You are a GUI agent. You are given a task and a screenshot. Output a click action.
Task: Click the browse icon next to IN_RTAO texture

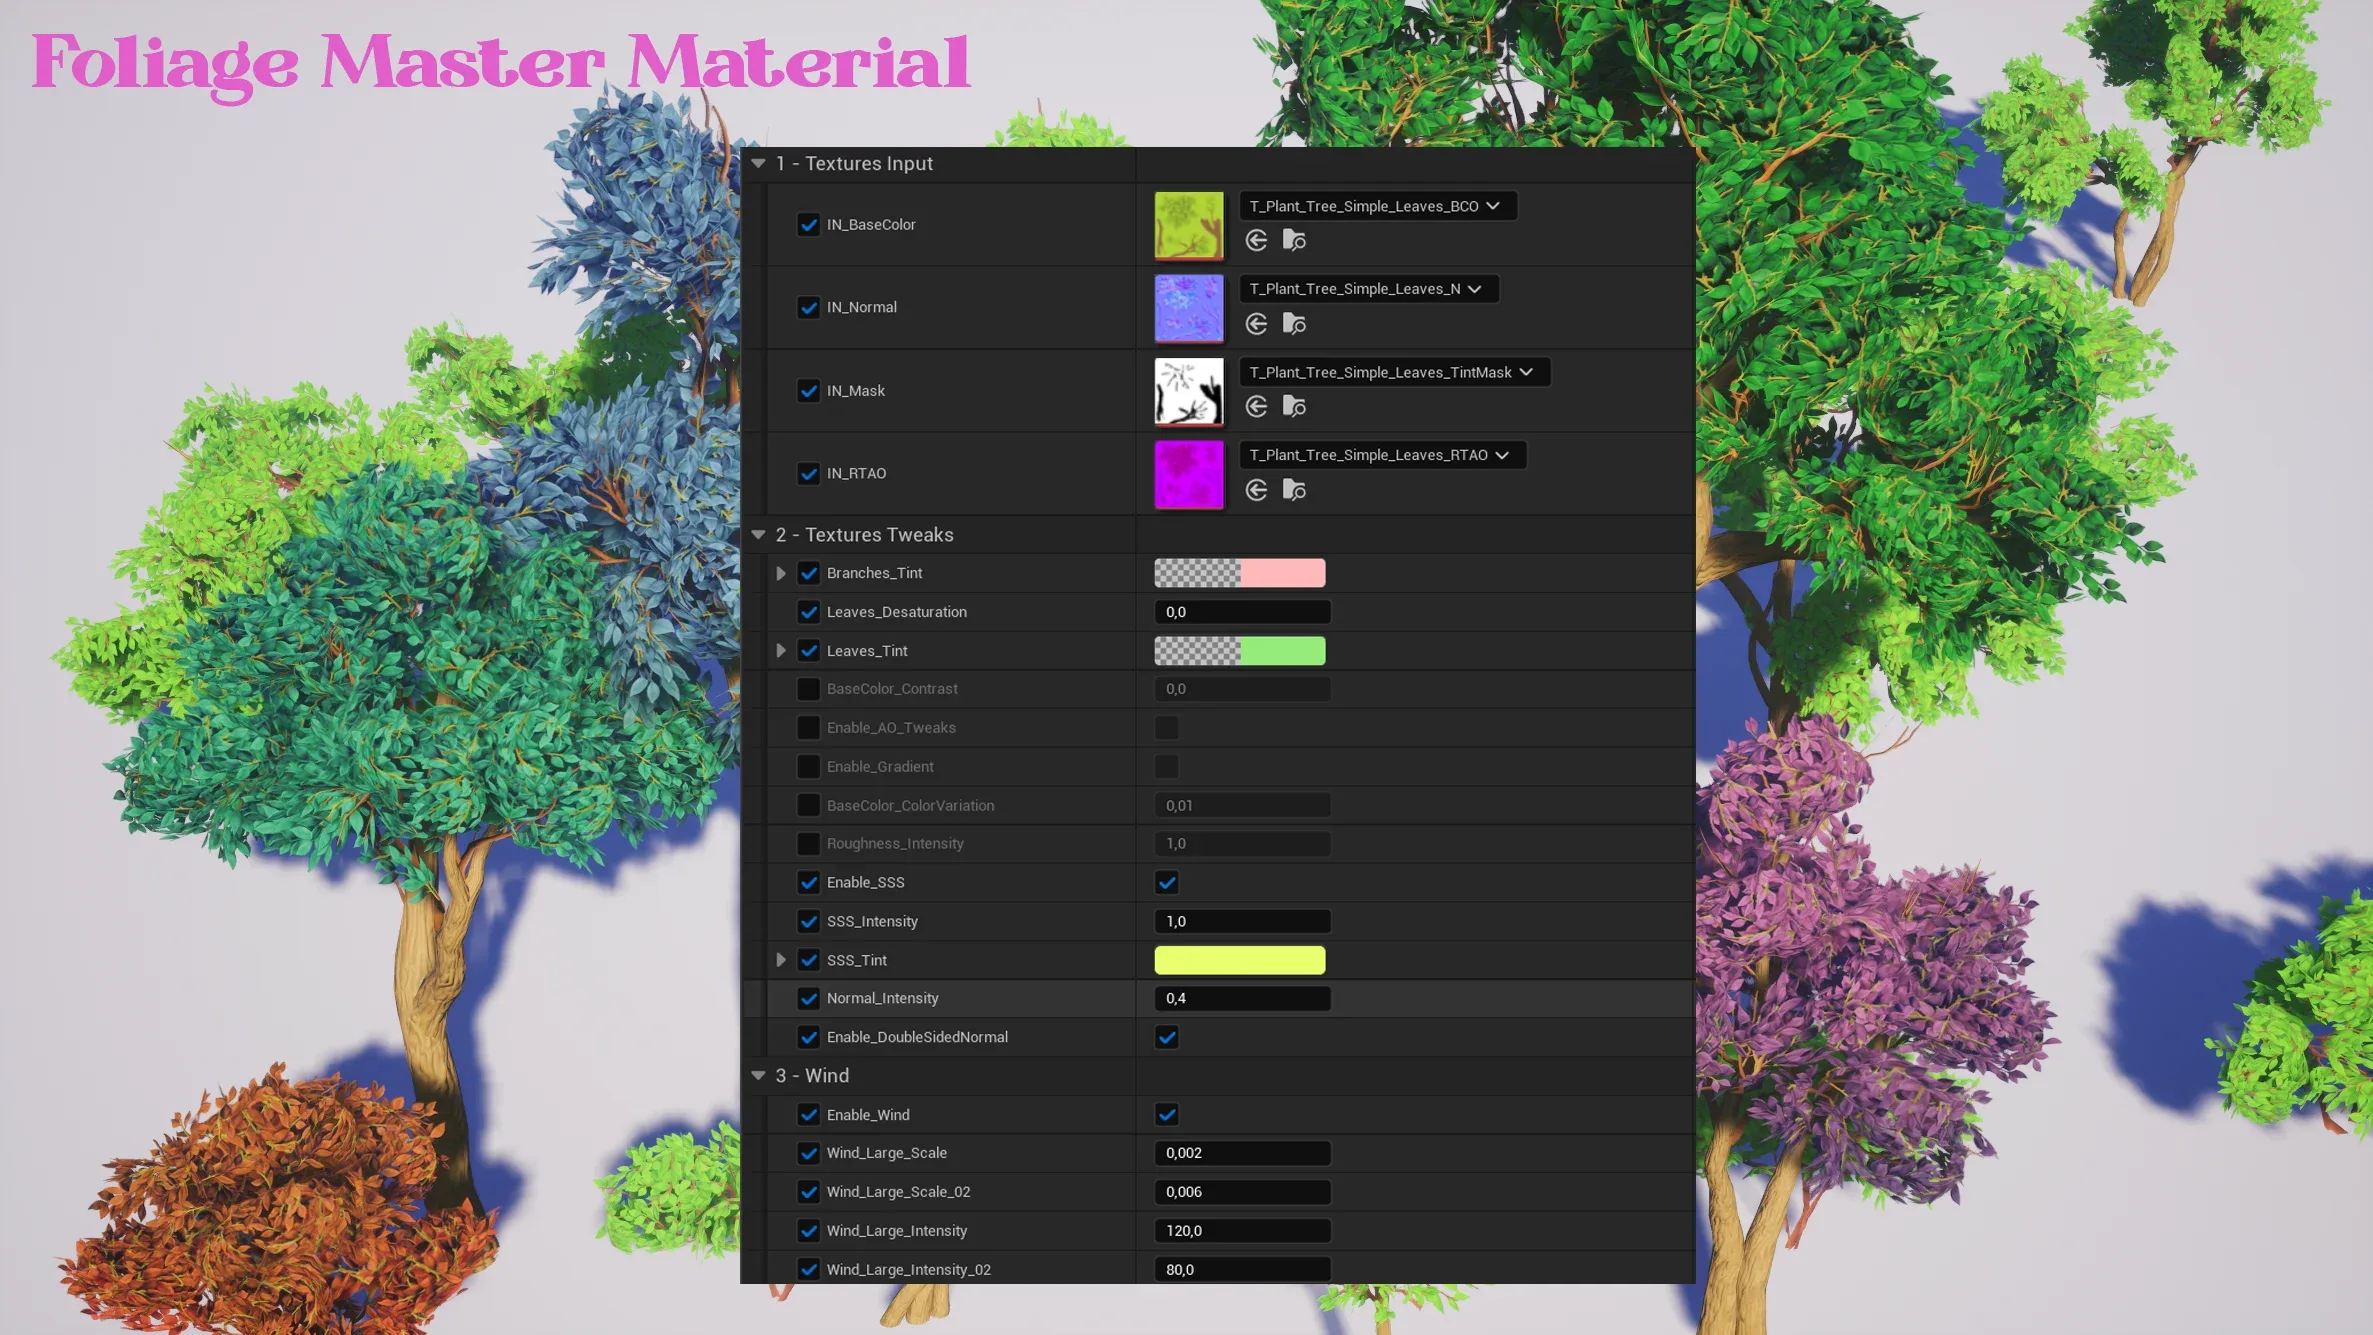[1296, 491]
